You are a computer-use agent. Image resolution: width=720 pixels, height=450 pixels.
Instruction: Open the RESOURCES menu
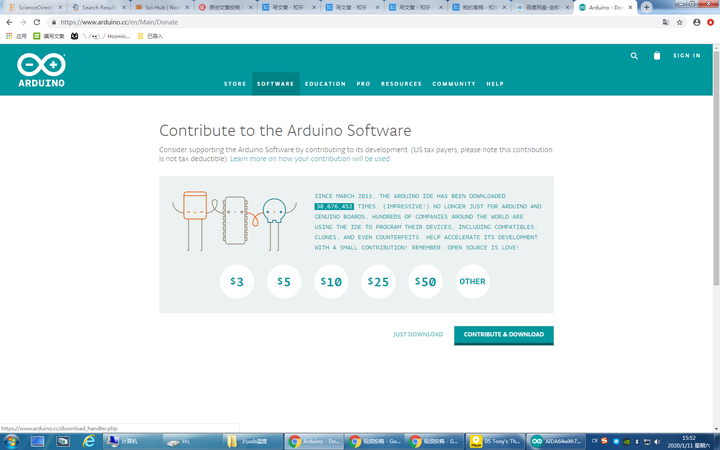tap(401, 84)
